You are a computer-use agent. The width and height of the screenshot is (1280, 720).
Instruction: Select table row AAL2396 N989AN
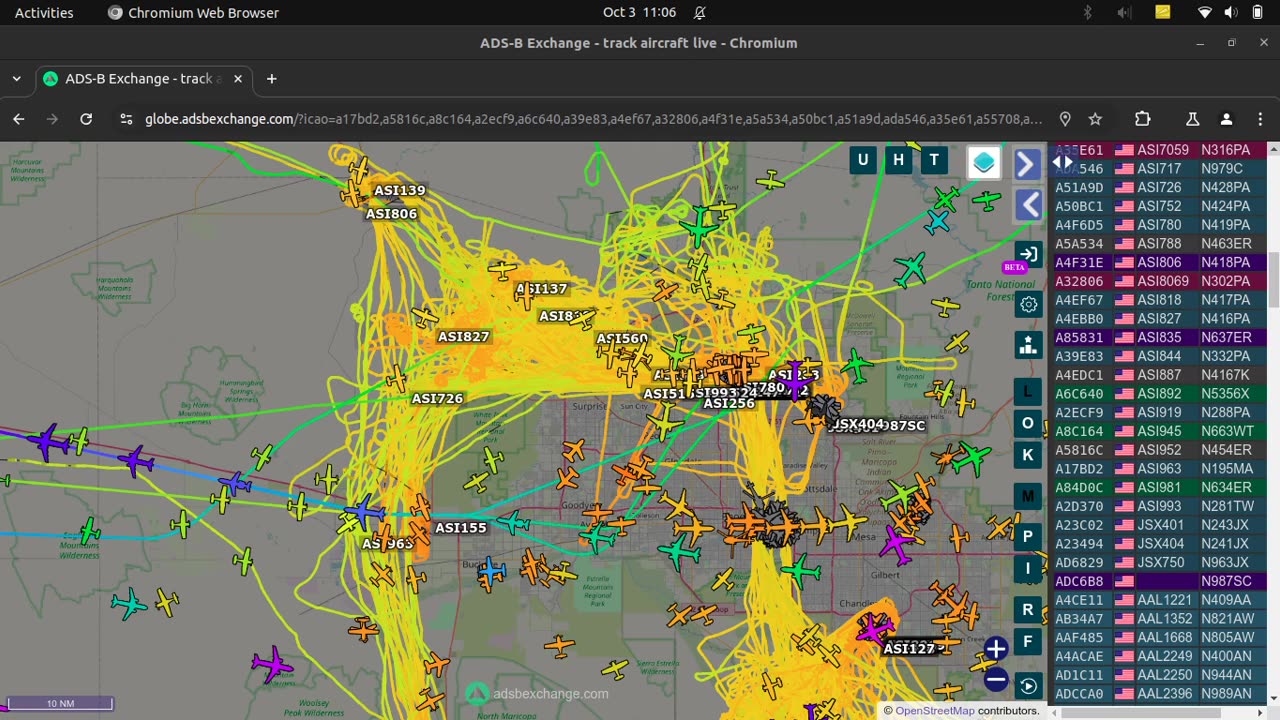[1160, 694]
